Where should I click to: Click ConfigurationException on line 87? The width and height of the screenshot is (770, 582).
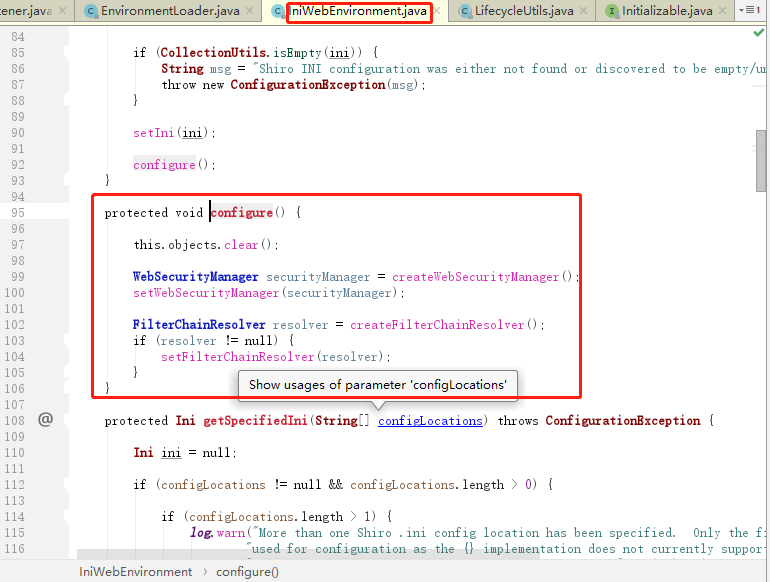click(x=308, y=84)
